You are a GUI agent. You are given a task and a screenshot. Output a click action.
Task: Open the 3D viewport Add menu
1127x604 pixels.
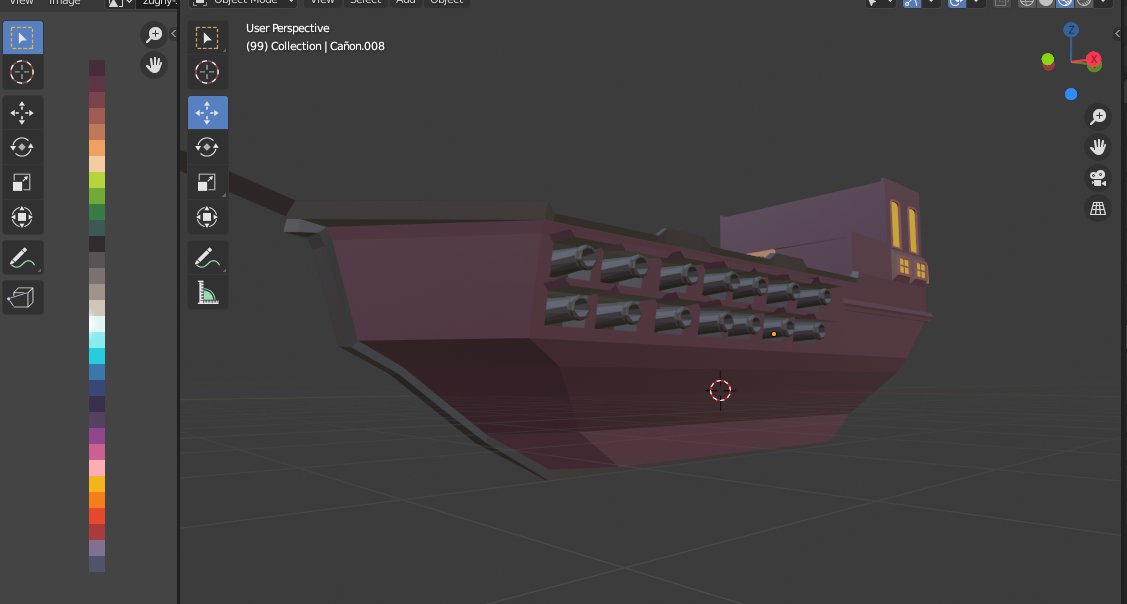(x=405, y=2)
